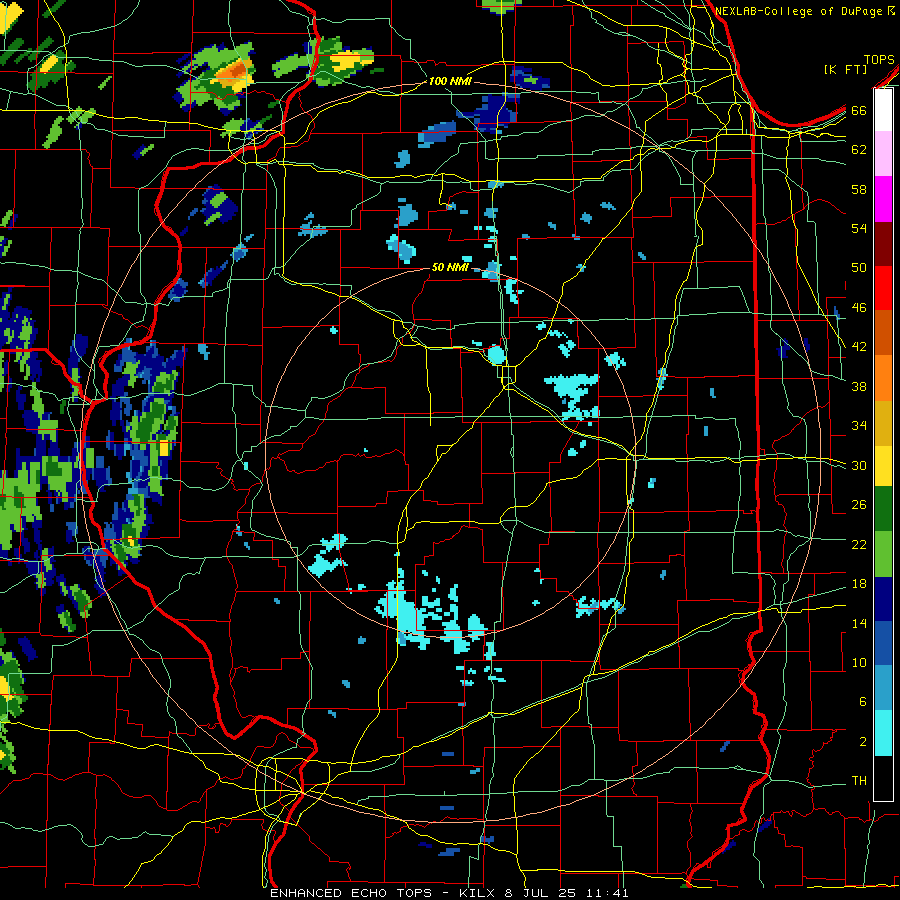
Task: Click the 50 NMI range ring label
Action: tap(449, 267)
